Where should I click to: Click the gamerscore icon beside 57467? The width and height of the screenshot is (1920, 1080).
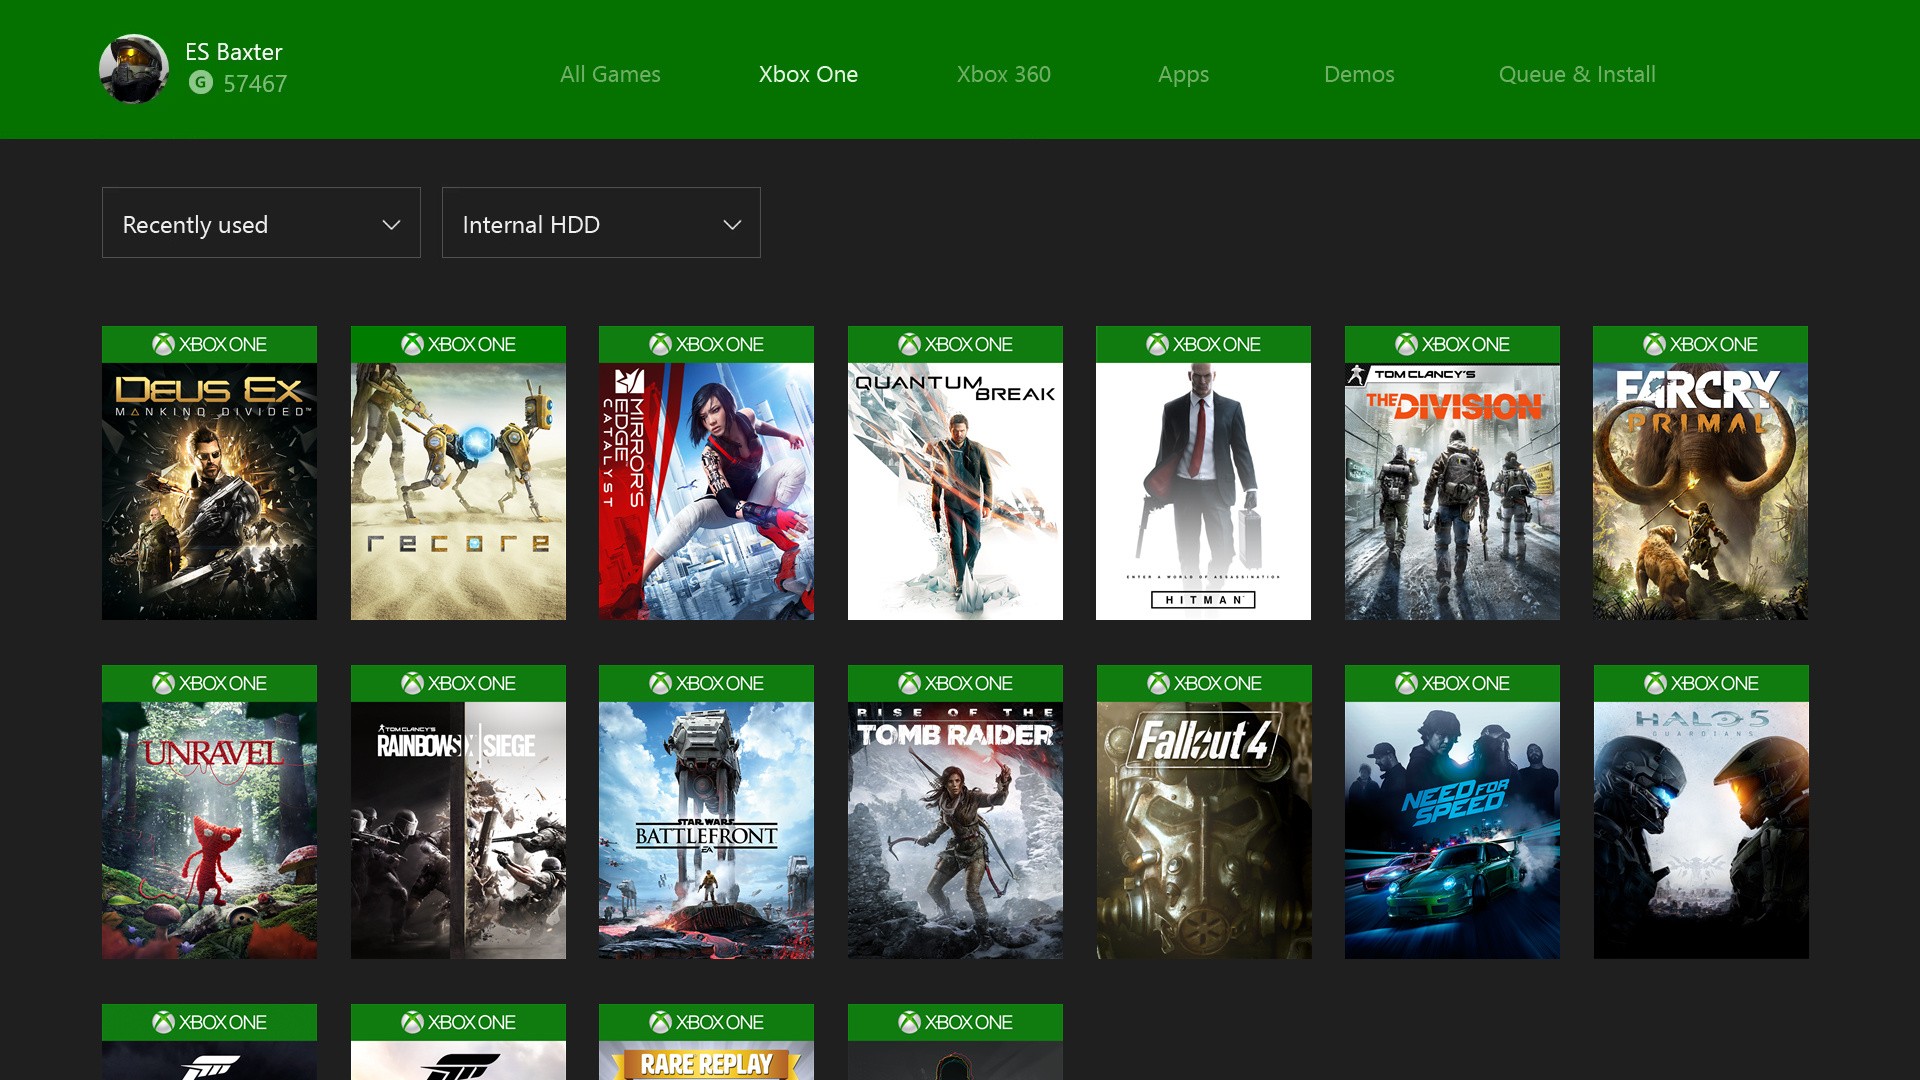[x=199, y=85]
